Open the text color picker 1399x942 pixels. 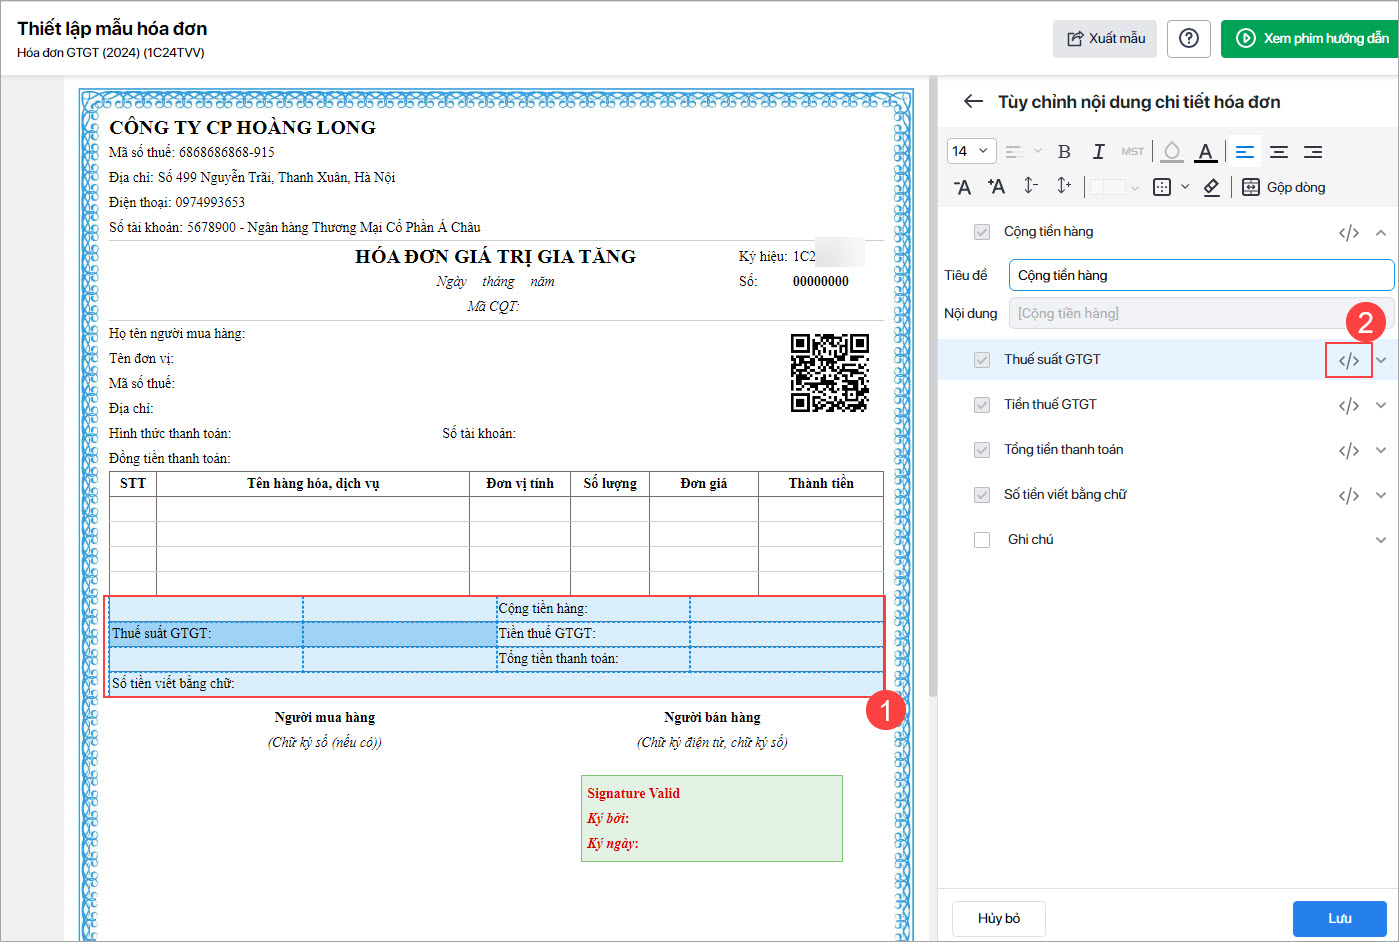[1206, 152]
